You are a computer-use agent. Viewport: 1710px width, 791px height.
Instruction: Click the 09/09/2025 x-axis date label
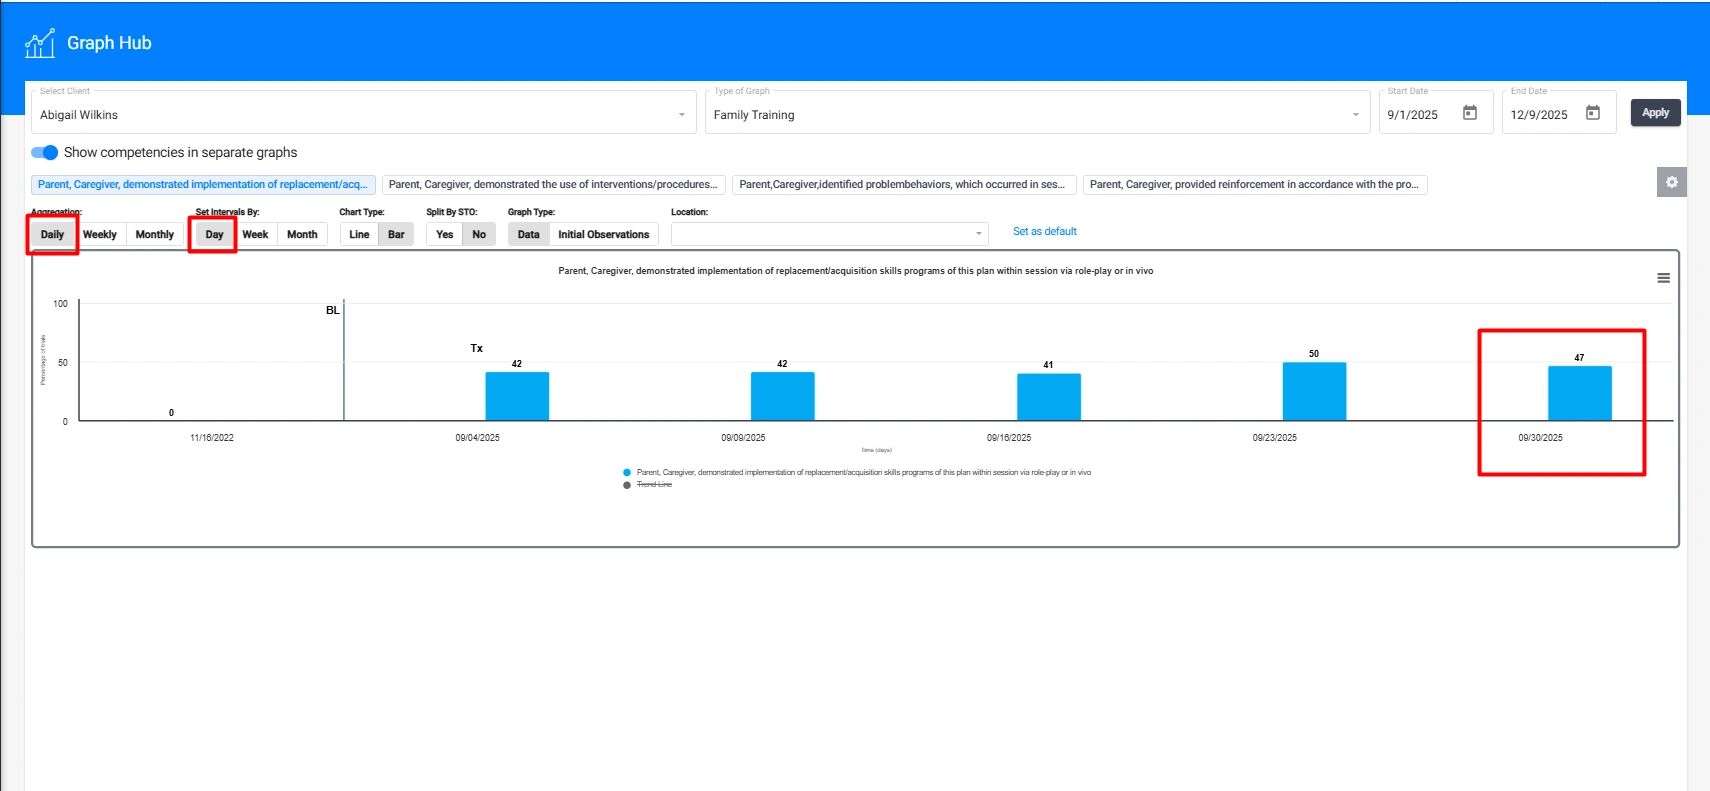point(743,438)
